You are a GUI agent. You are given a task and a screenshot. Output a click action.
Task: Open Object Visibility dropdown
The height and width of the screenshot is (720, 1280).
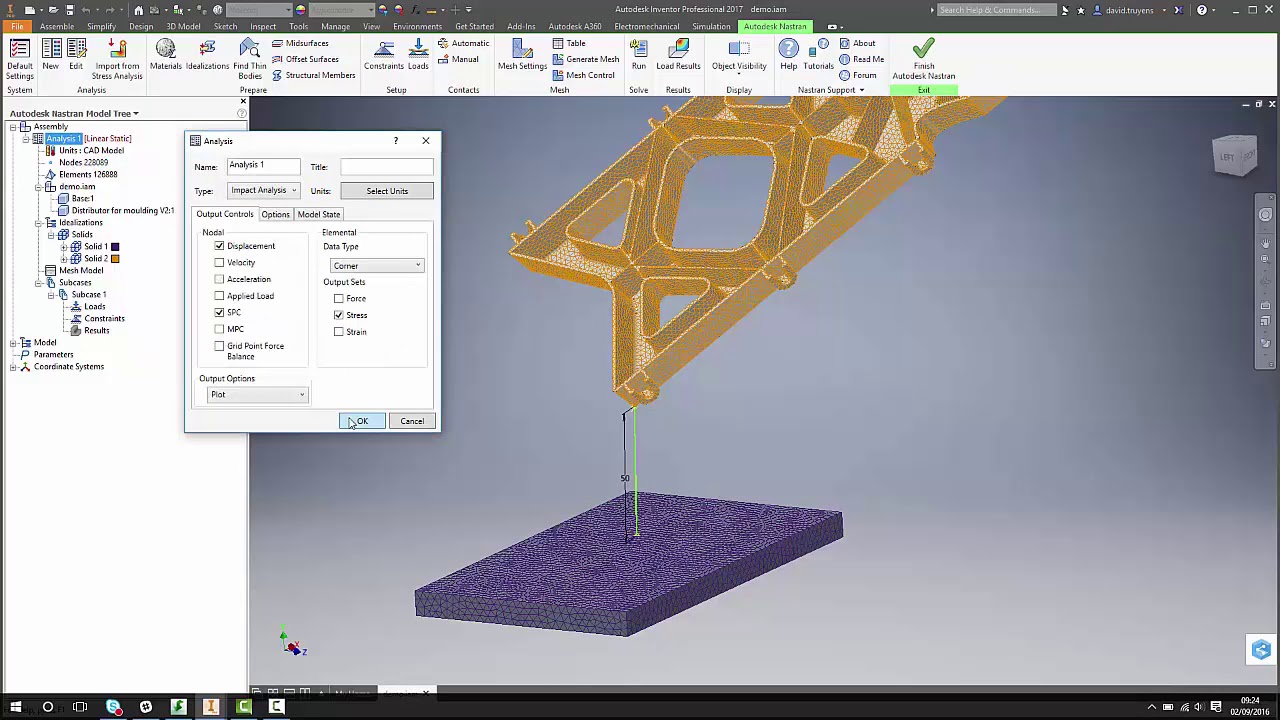739,57
